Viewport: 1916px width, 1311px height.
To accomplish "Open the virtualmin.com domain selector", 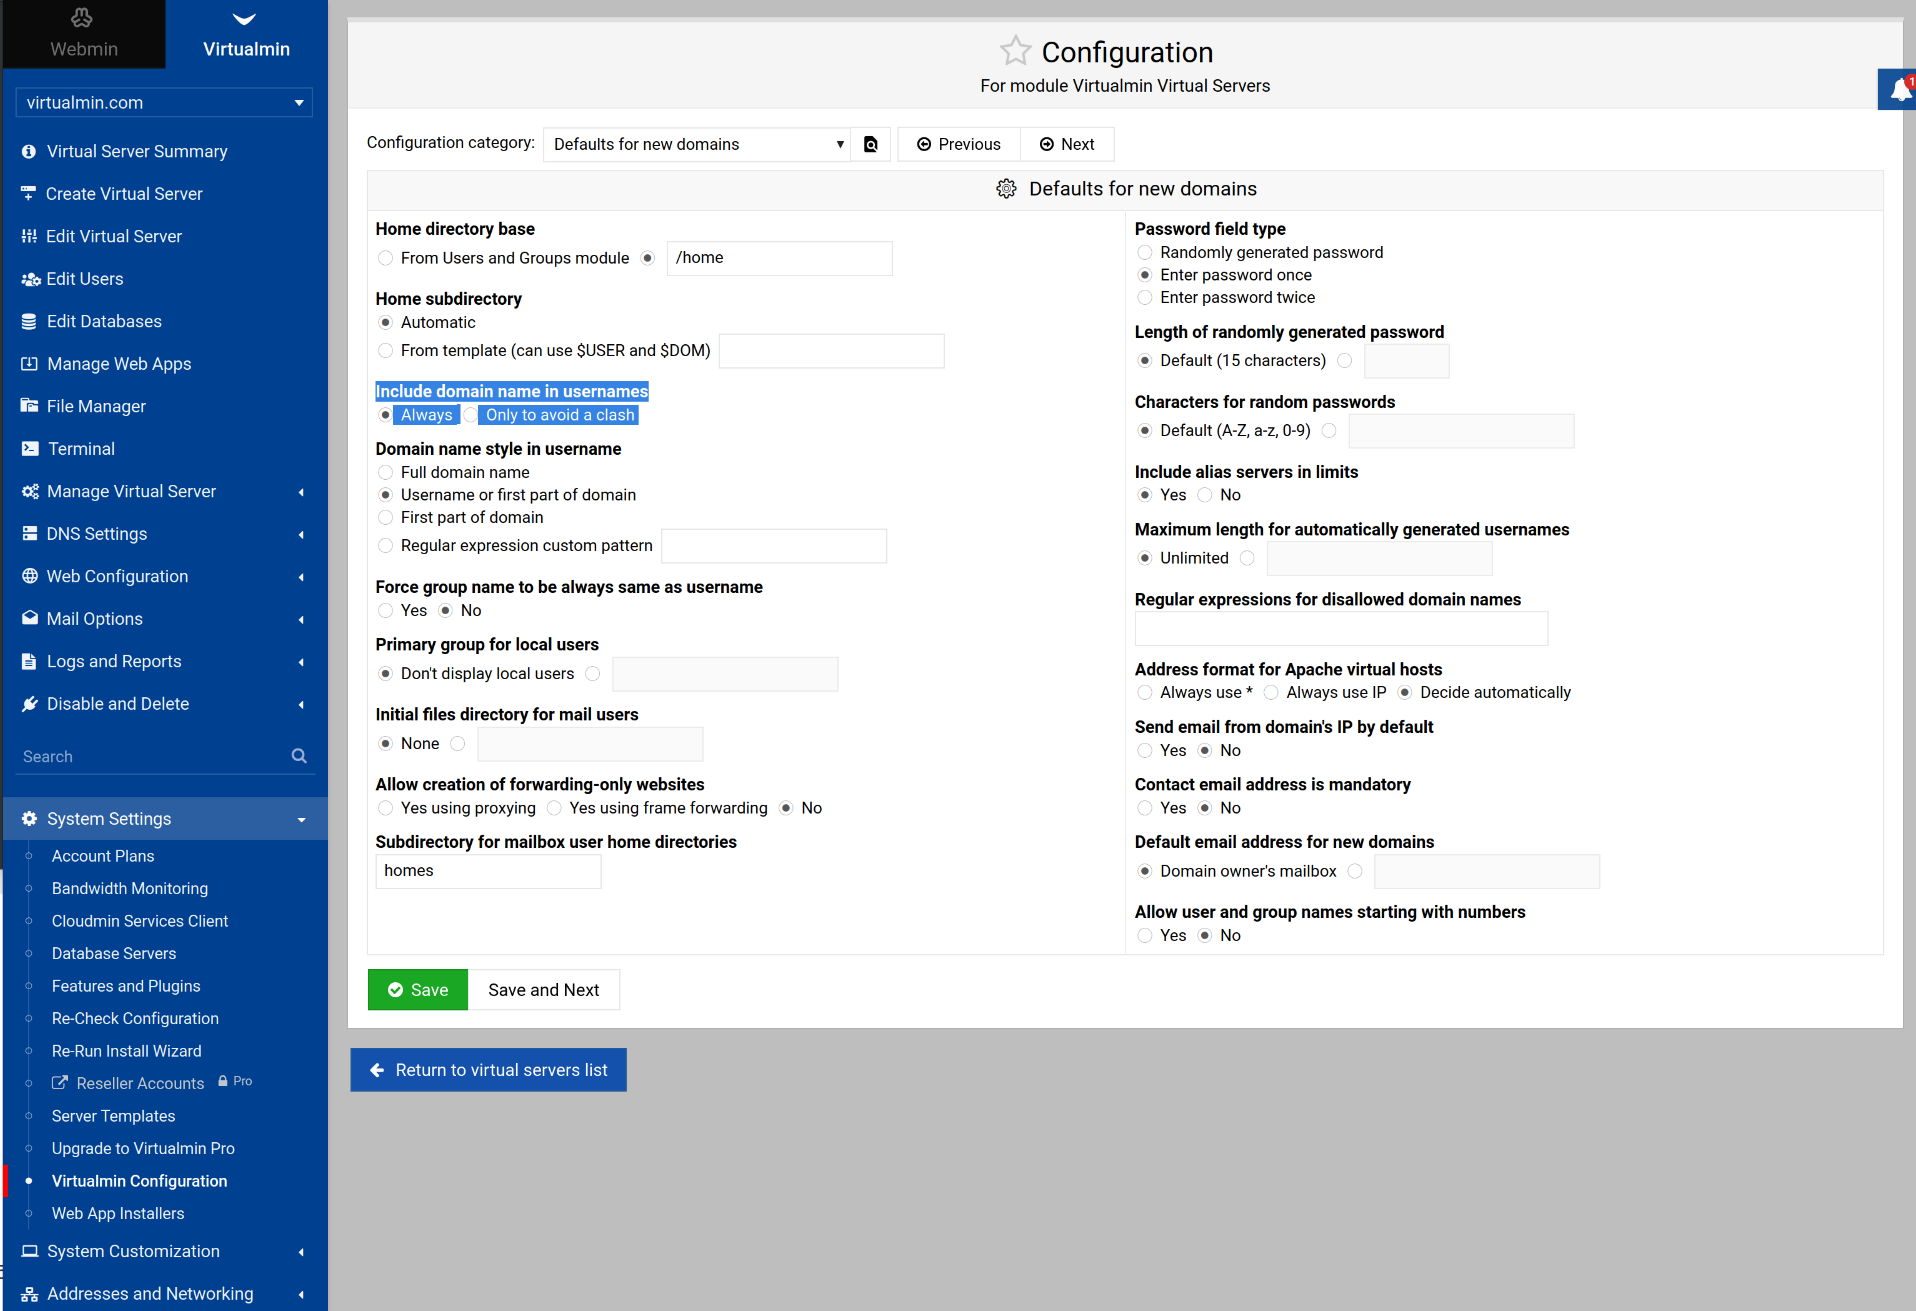I will click(164, 102).
